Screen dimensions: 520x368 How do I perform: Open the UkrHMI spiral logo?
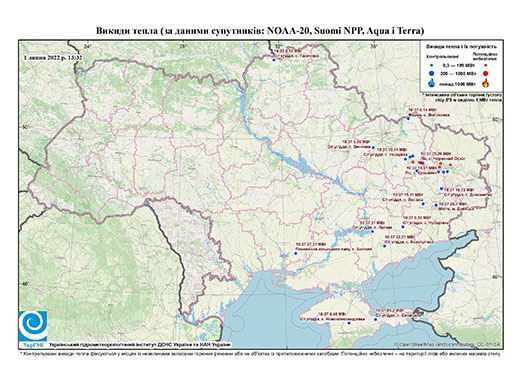coord(33,326)
